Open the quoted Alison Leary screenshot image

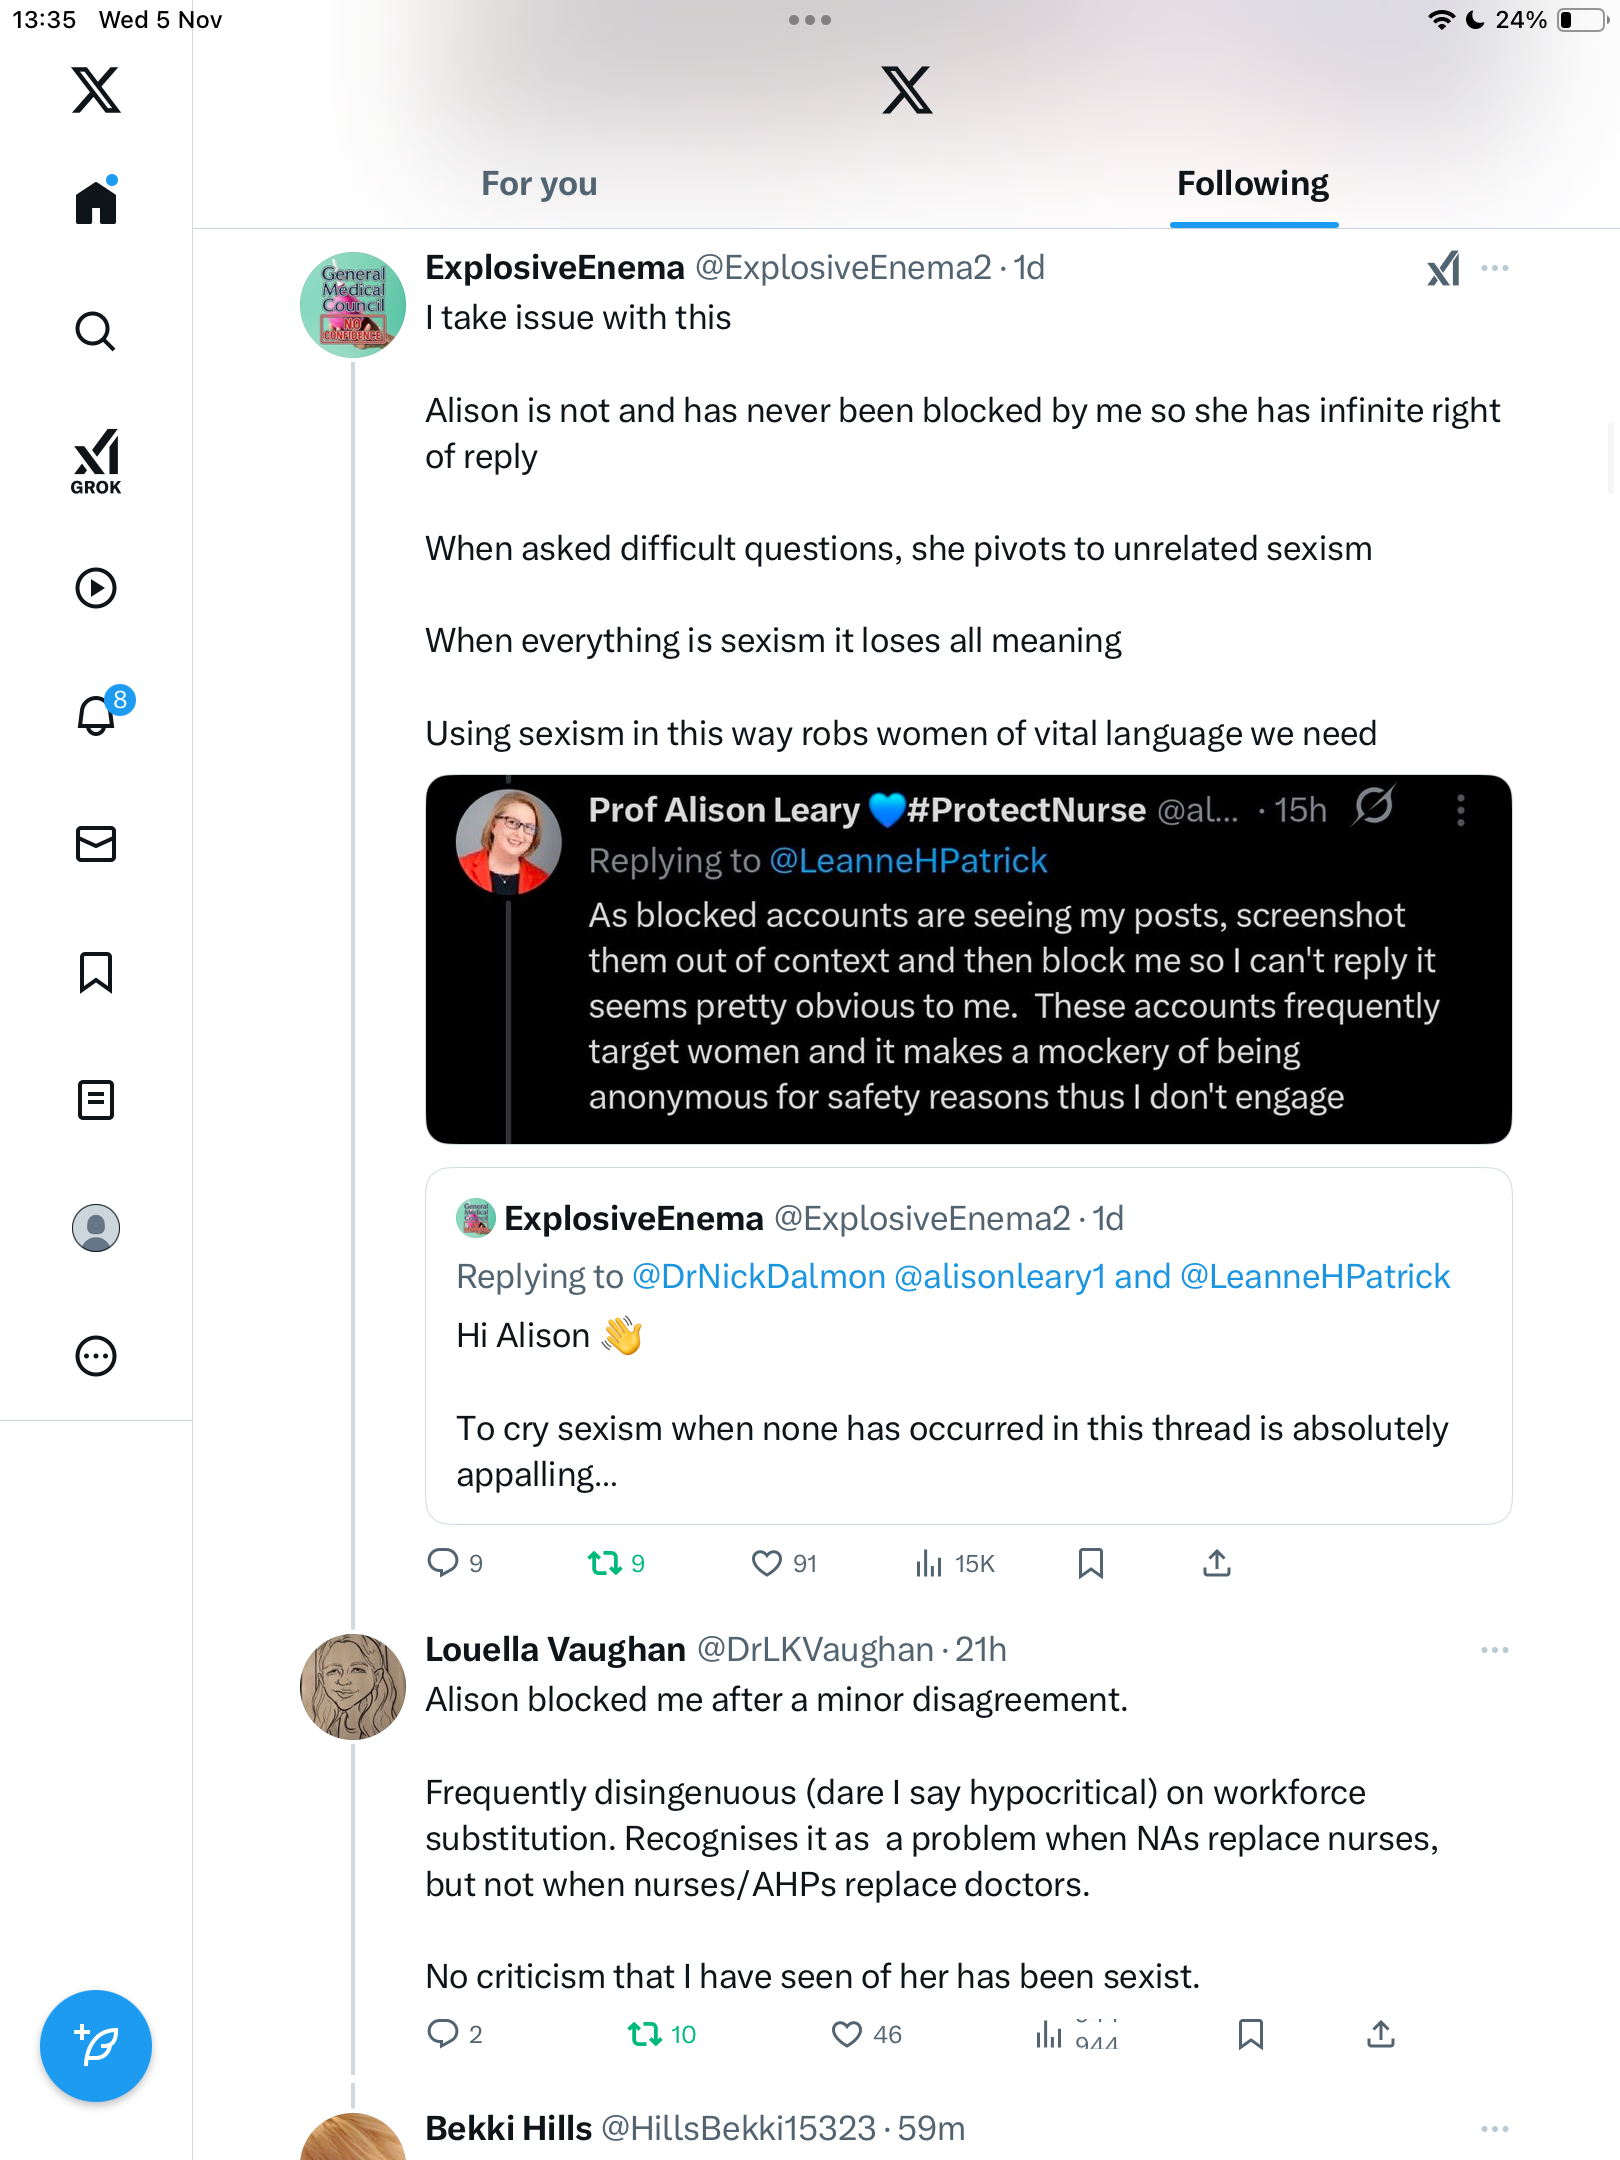click(968, 959)
